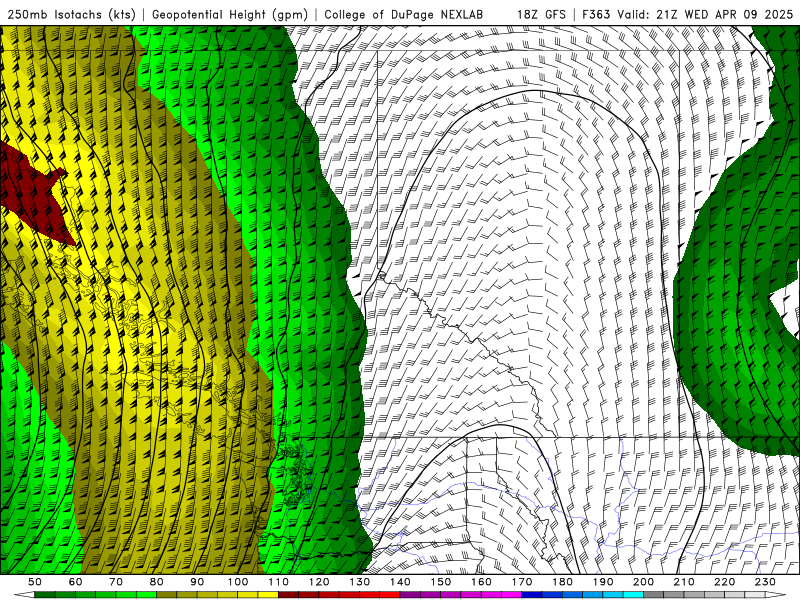Click the 130 label on the color scale
This screenshot has width=800, height=600.
point(360,582)
